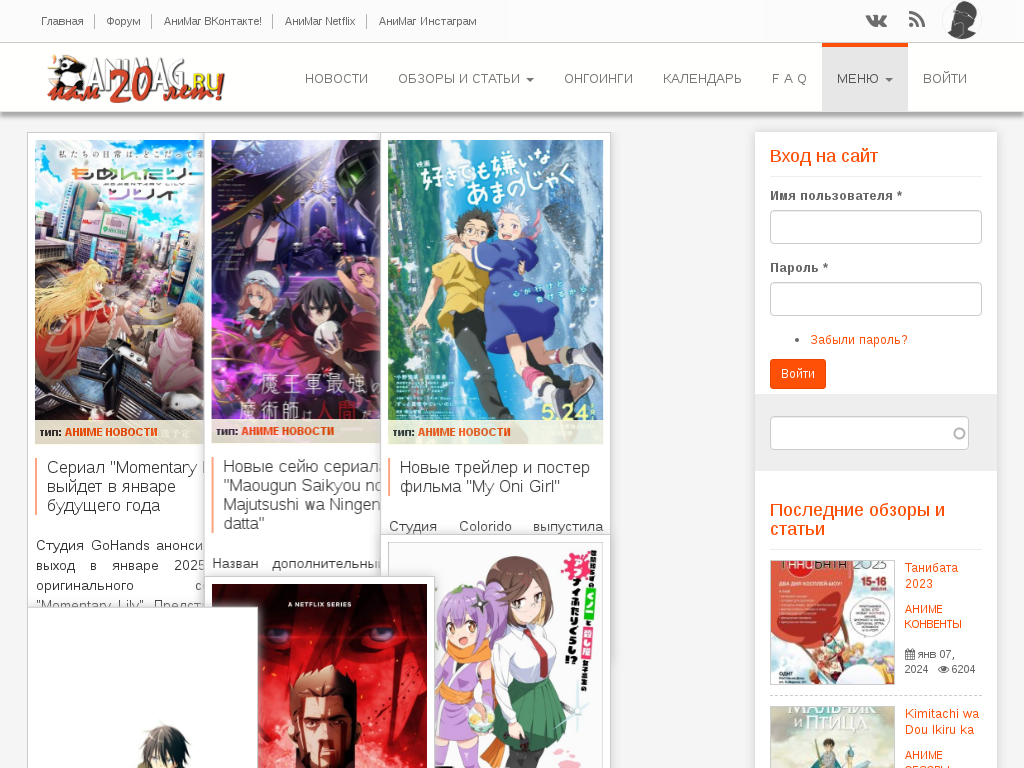
Task: Open the Танибата 2023 sidebar thumbnail
Action: 832,622
